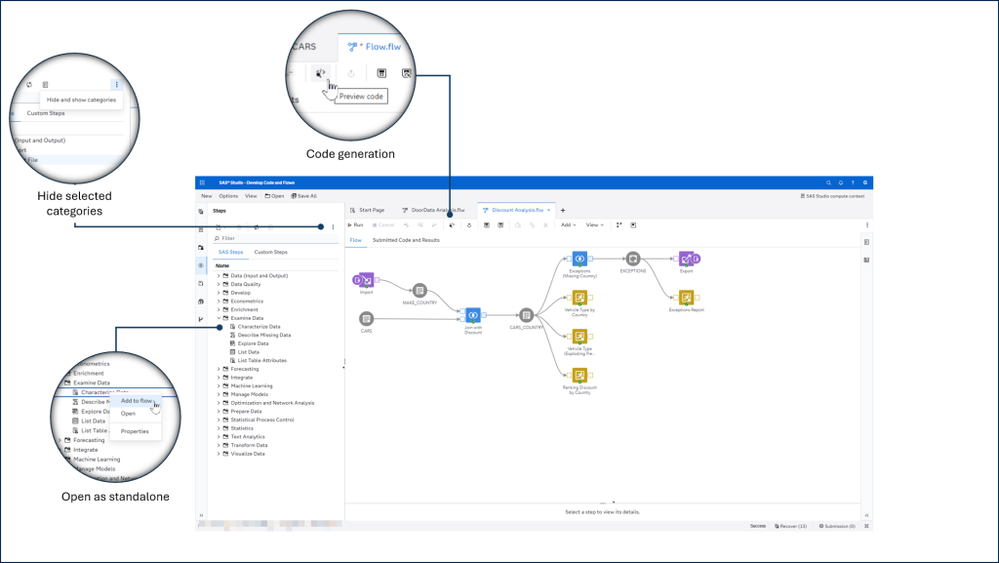Click the Cancel button in flow toolbar
Viewport: 999px width, 563px height.
[x=384, y=225]
